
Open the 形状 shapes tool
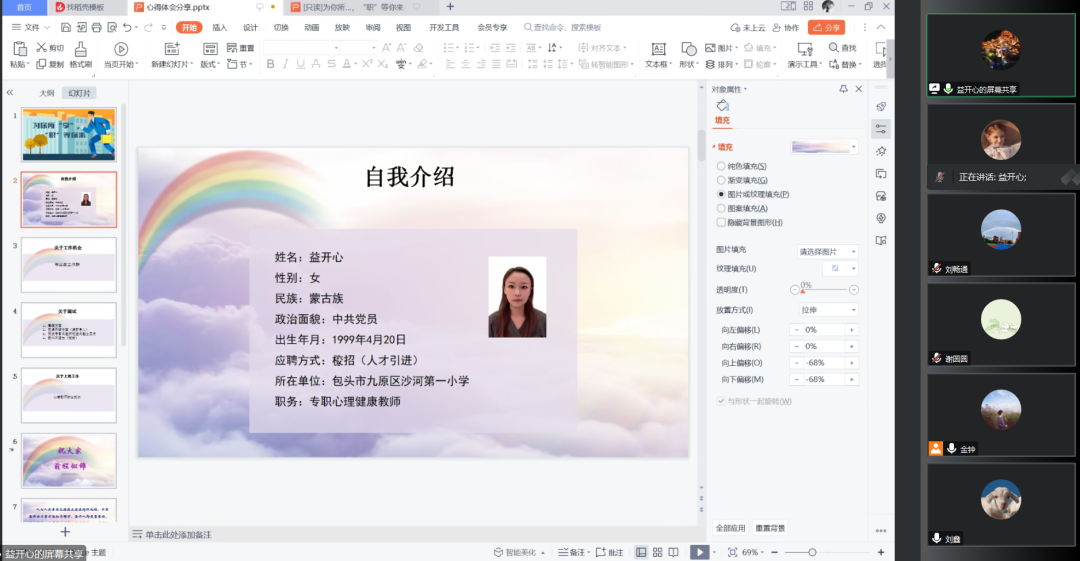click(x=688, y=49)
